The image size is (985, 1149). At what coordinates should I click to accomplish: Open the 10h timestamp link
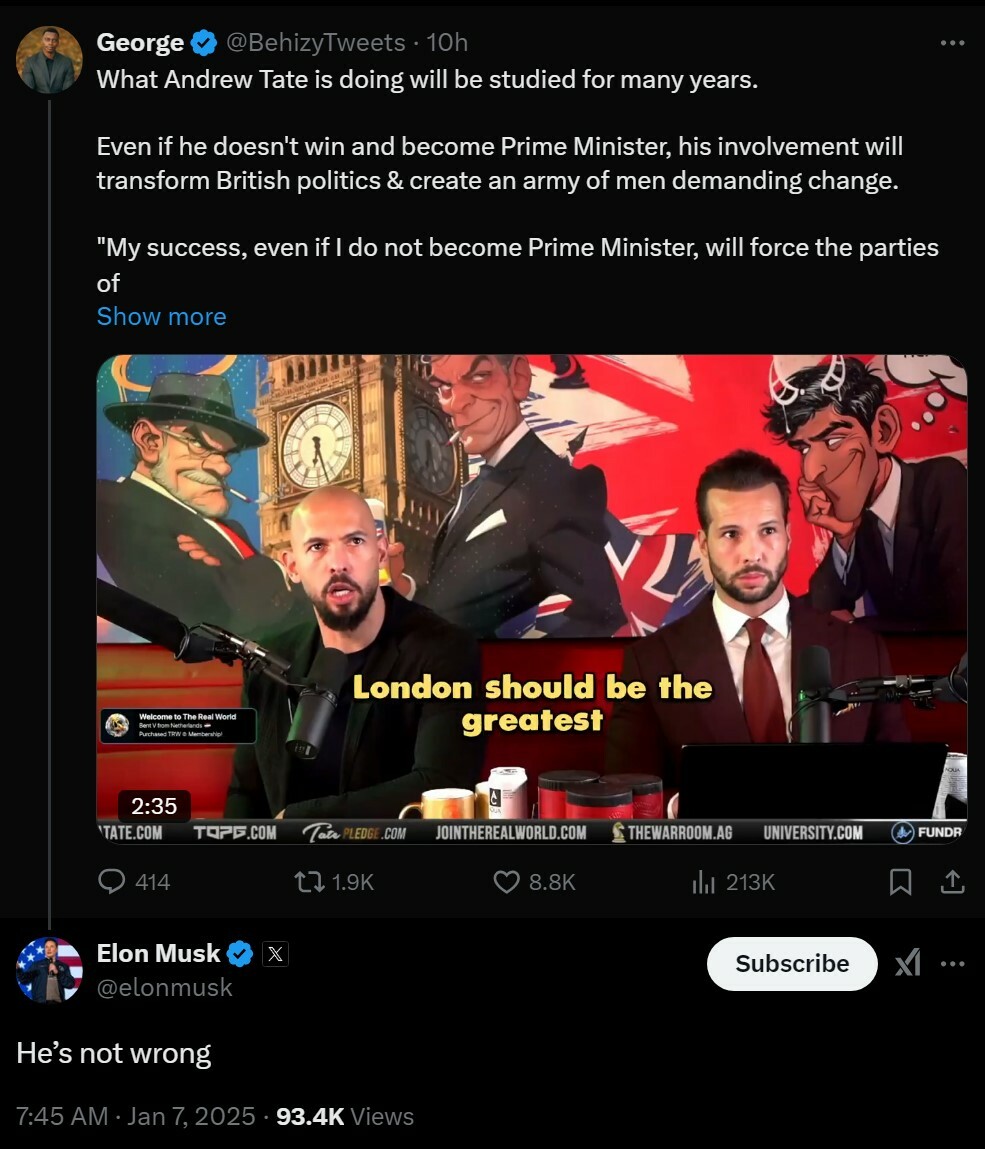click(x=447, y=43)
